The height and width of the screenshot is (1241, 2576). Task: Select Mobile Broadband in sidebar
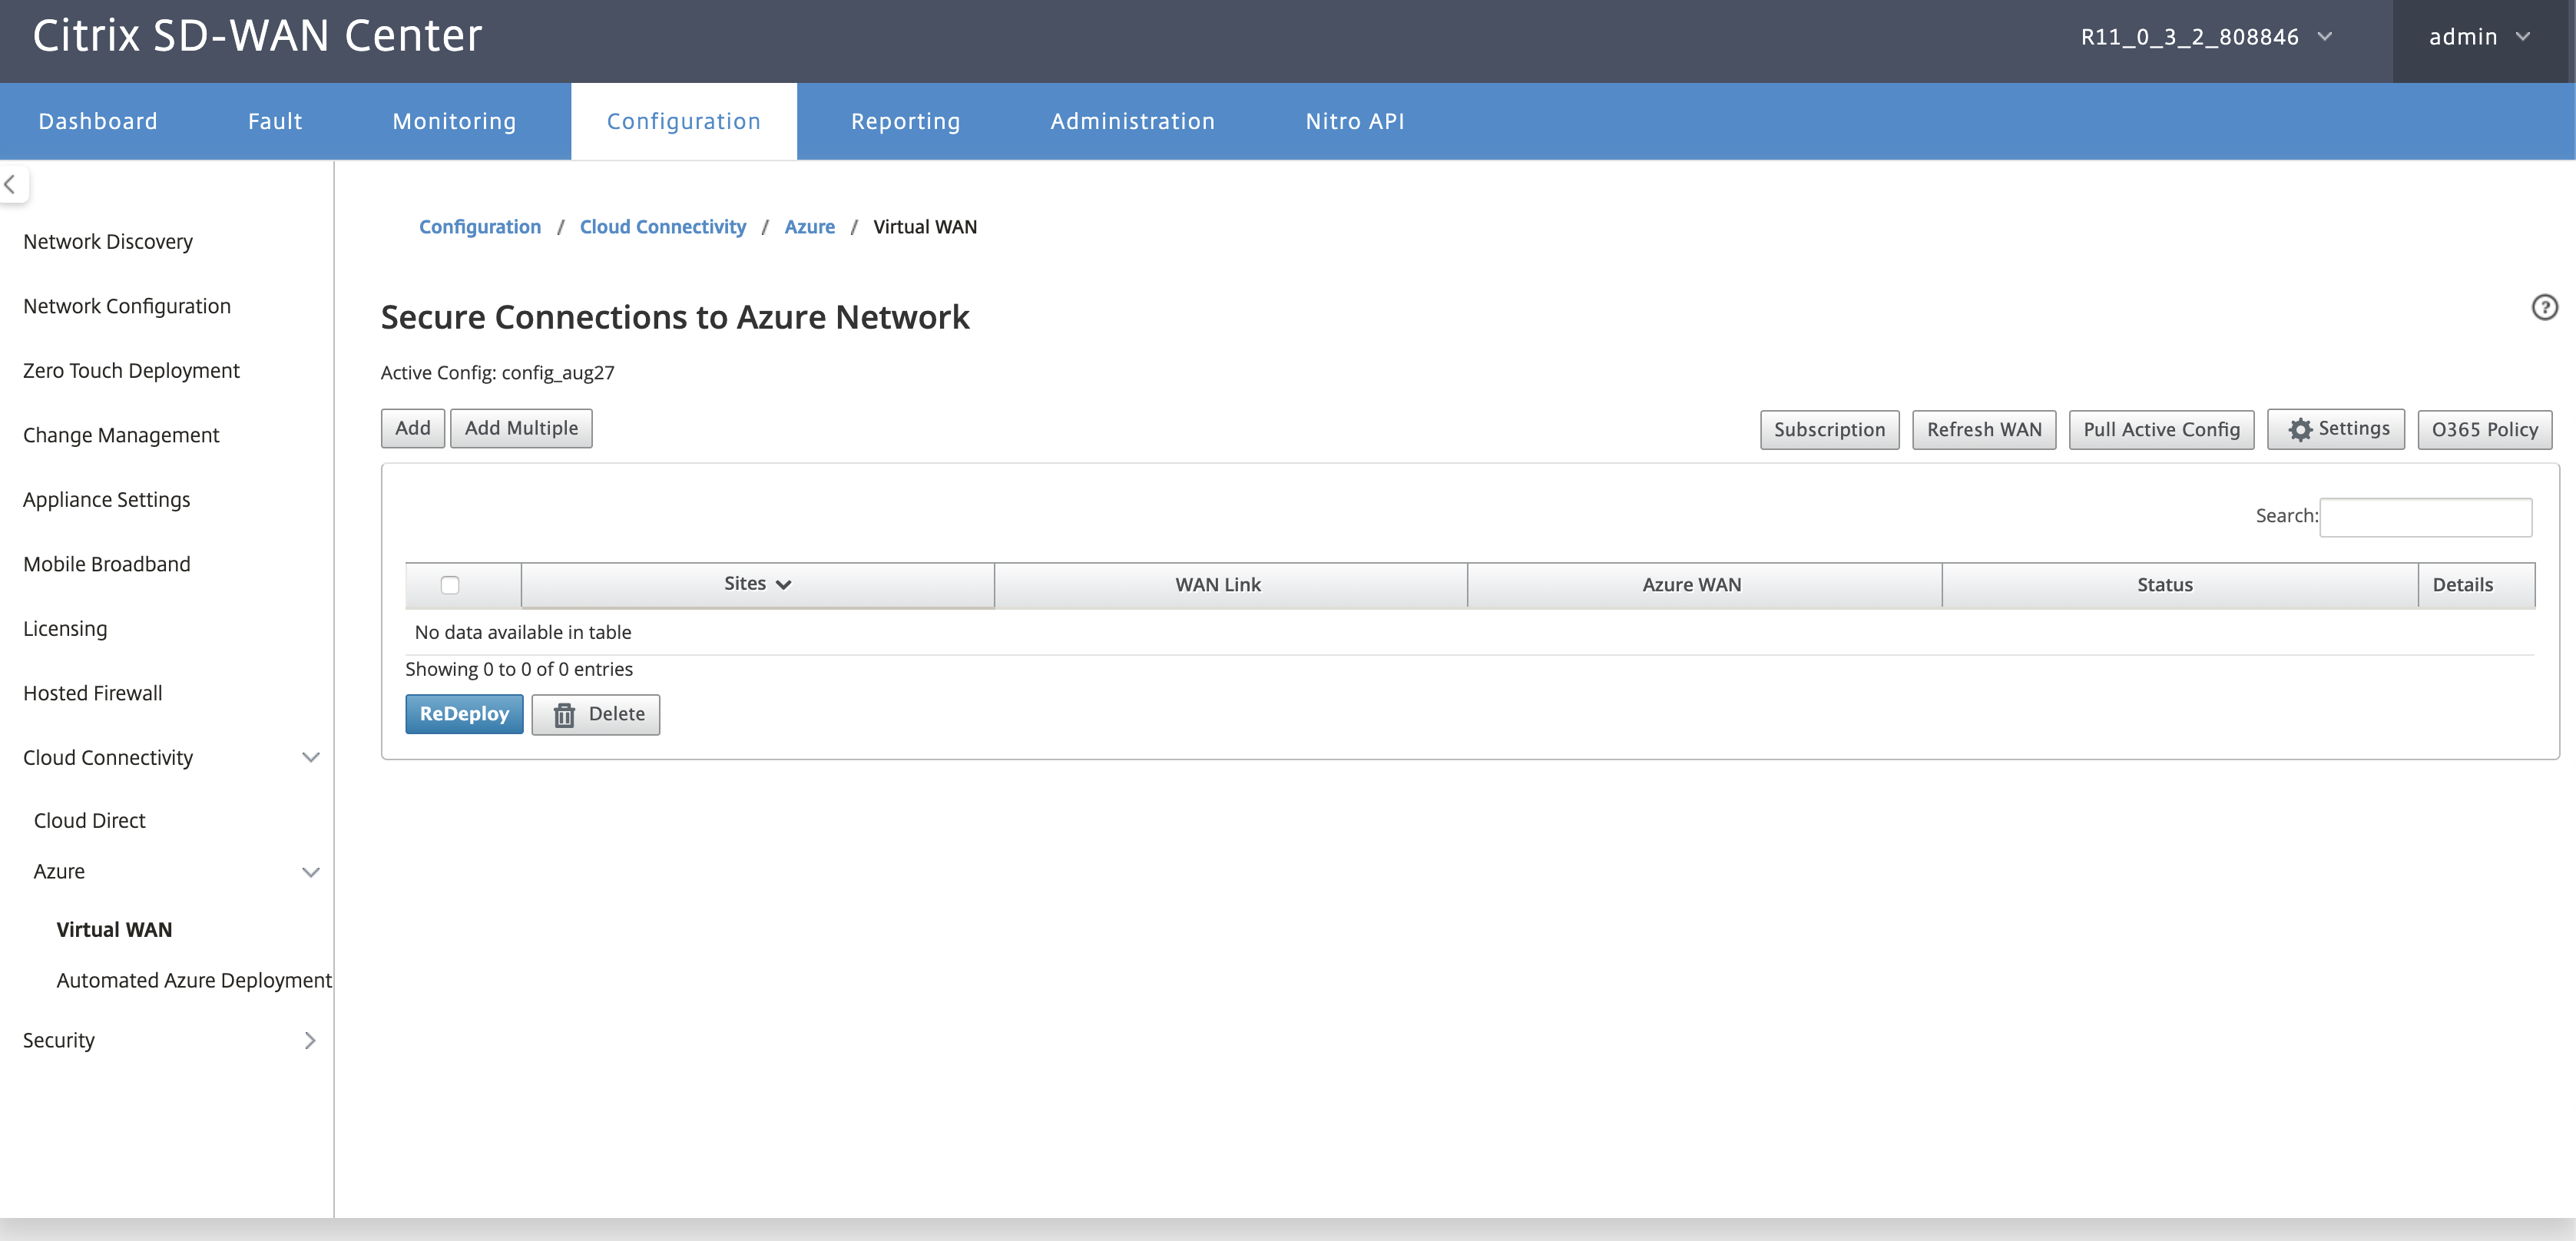point(106,564)
